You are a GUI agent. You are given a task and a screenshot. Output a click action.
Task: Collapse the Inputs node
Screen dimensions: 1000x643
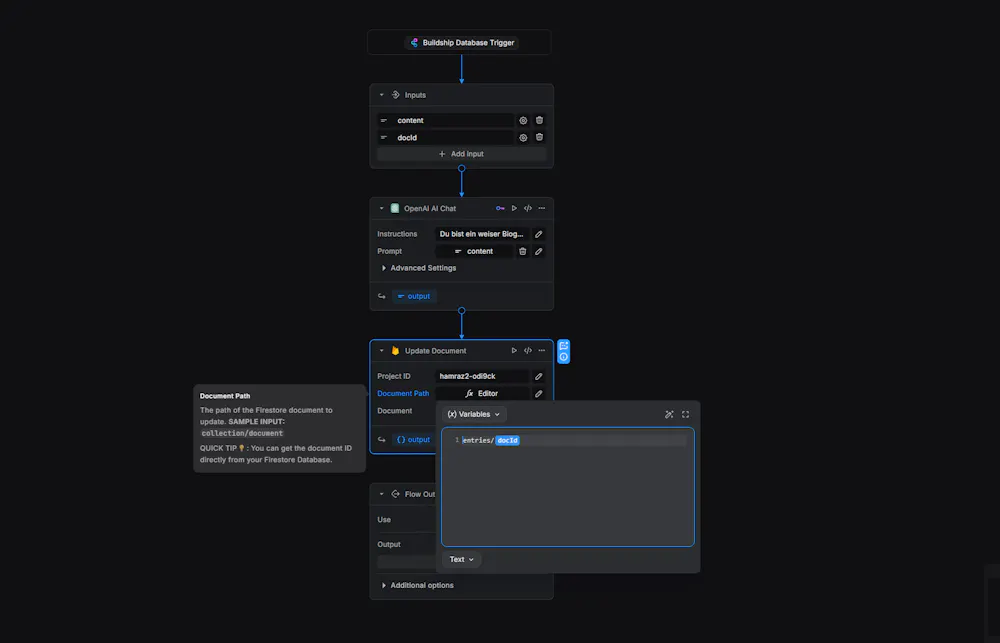(x=381, y=95)
